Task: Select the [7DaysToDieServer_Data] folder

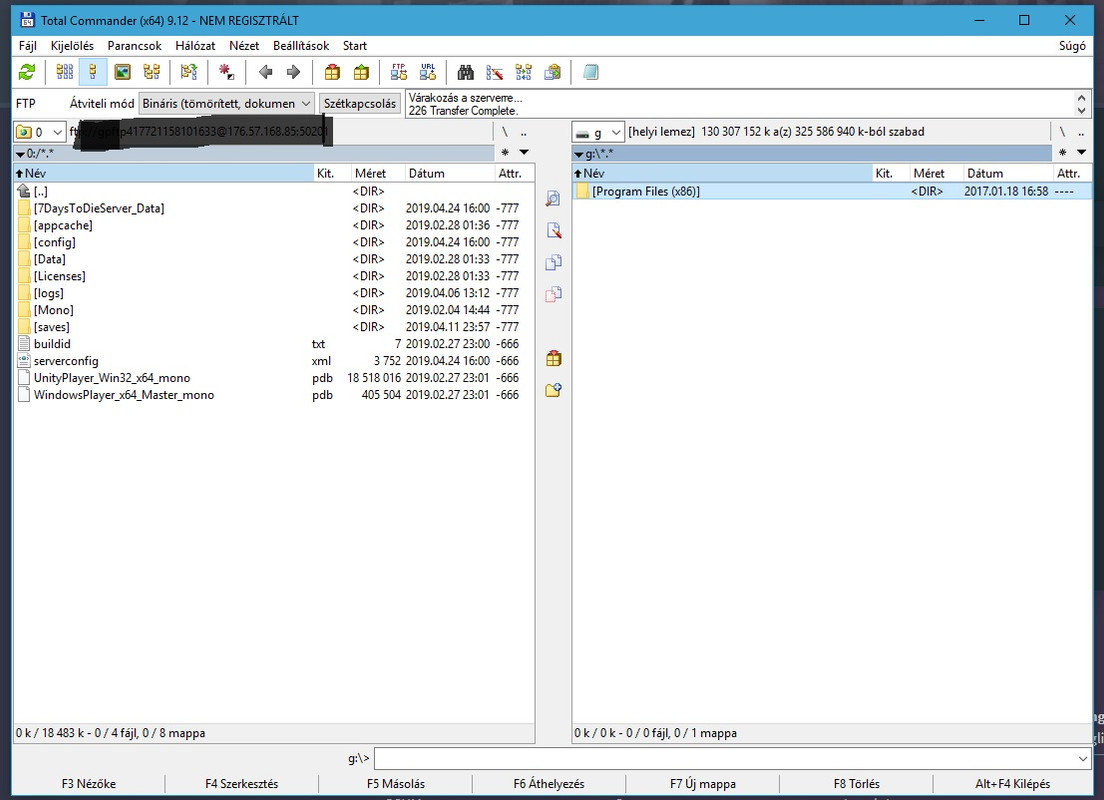Action: [99, 208]
